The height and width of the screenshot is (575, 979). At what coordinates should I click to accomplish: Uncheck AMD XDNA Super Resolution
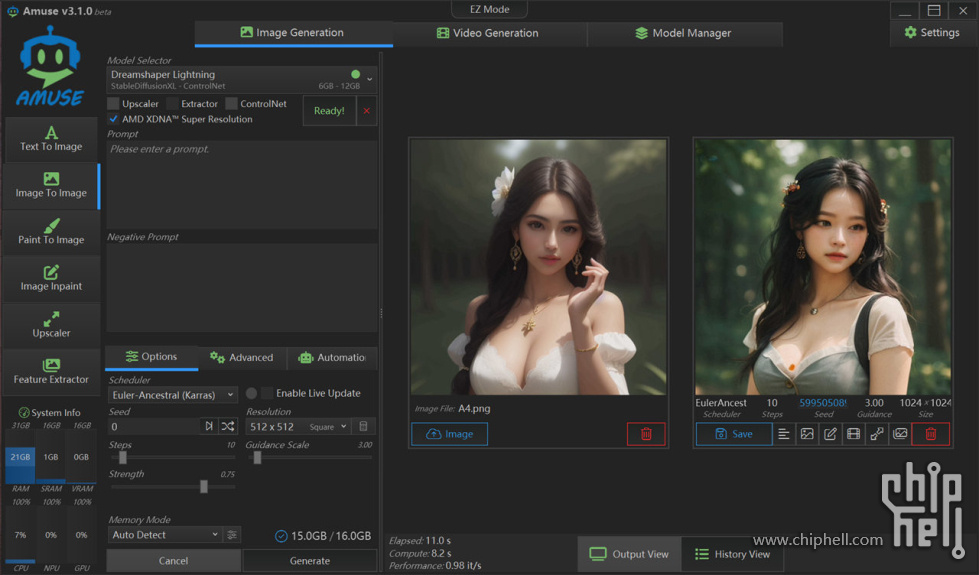coord(113,119)
